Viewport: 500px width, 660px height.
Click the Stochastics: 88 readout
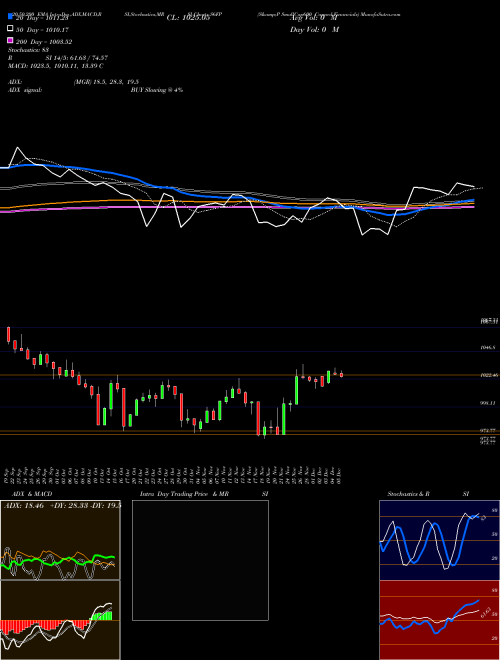point(29,50)
